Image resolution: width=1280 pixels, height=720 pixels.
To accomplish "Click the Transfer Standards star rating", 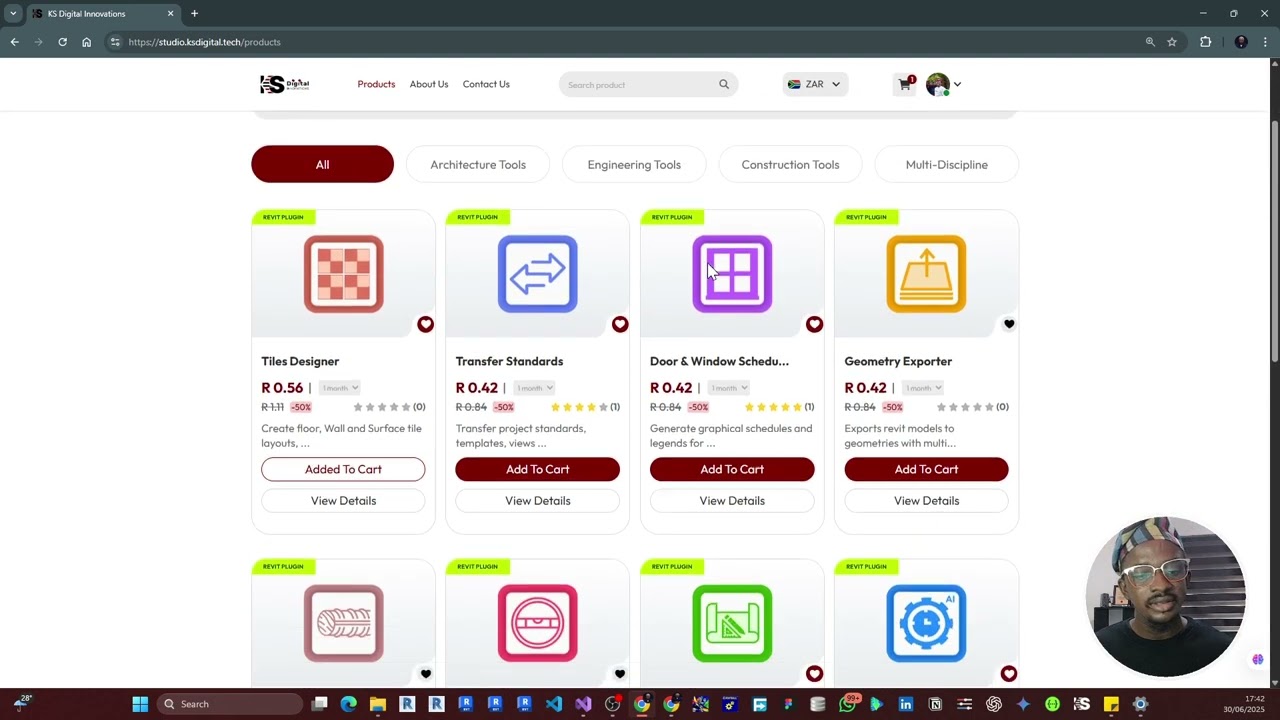I will [579, 407].
